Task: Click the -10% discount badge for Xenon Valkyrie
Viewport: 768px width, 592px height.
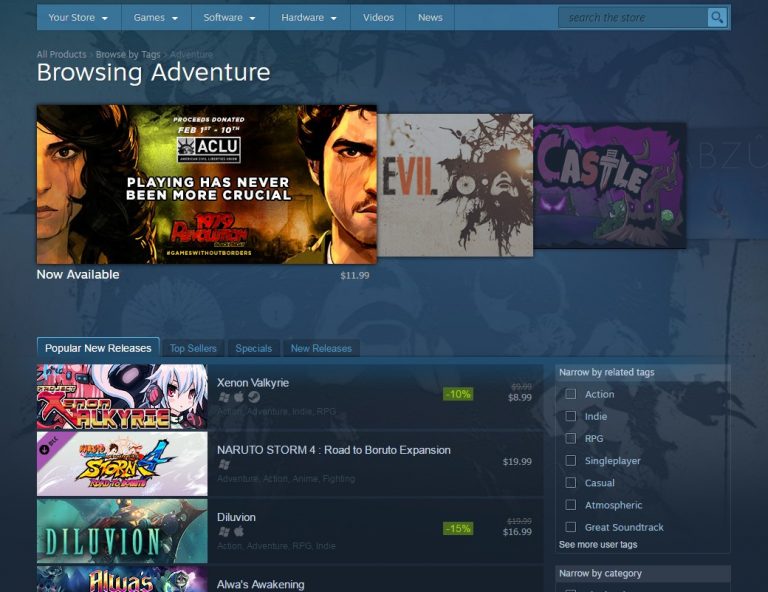Action: (458, 394)
